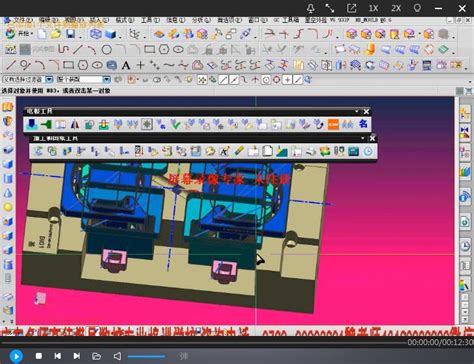The height and width of the screenshot is (364, 474).
Task: Click the clock icon in second floating toolbar
Action: [x=368, y=151]
